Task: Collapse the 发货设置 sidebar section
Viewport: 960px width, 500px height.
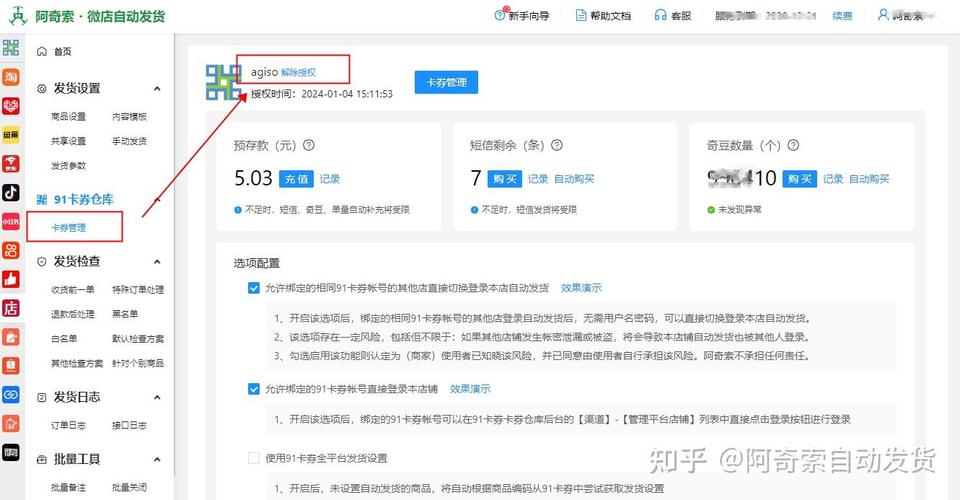Action: [x=157, y=88]
